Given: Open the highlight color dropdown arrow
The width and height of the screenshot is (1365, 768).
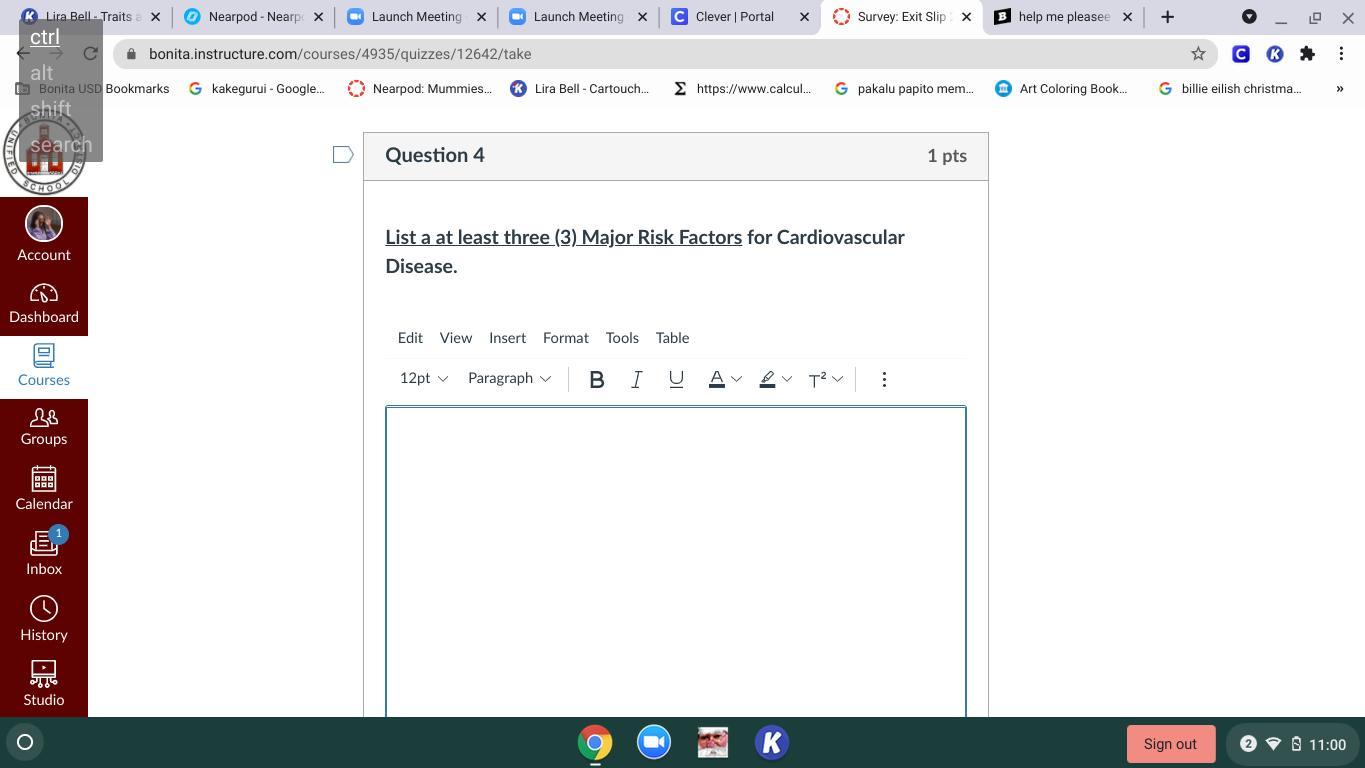Looking at the screenshot, I should coord(787,379).
